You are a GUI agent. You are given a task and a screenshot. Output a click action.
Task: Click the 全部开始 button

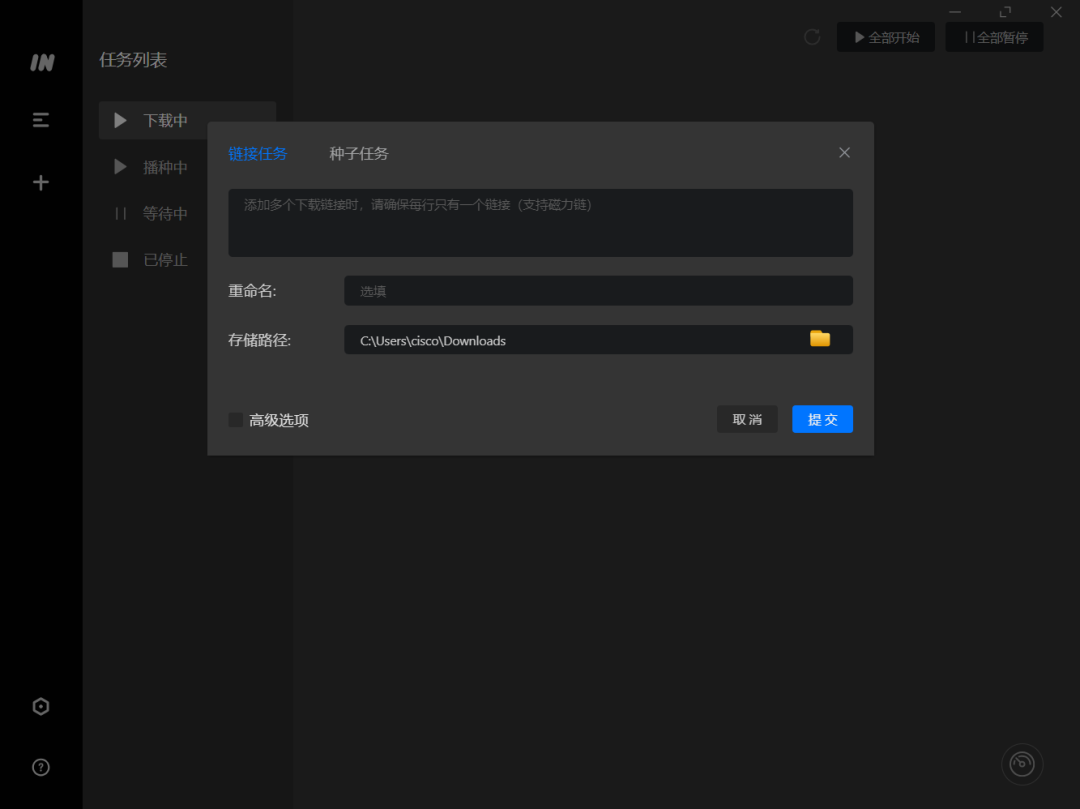pyautogui.click(x=885, y=37)
